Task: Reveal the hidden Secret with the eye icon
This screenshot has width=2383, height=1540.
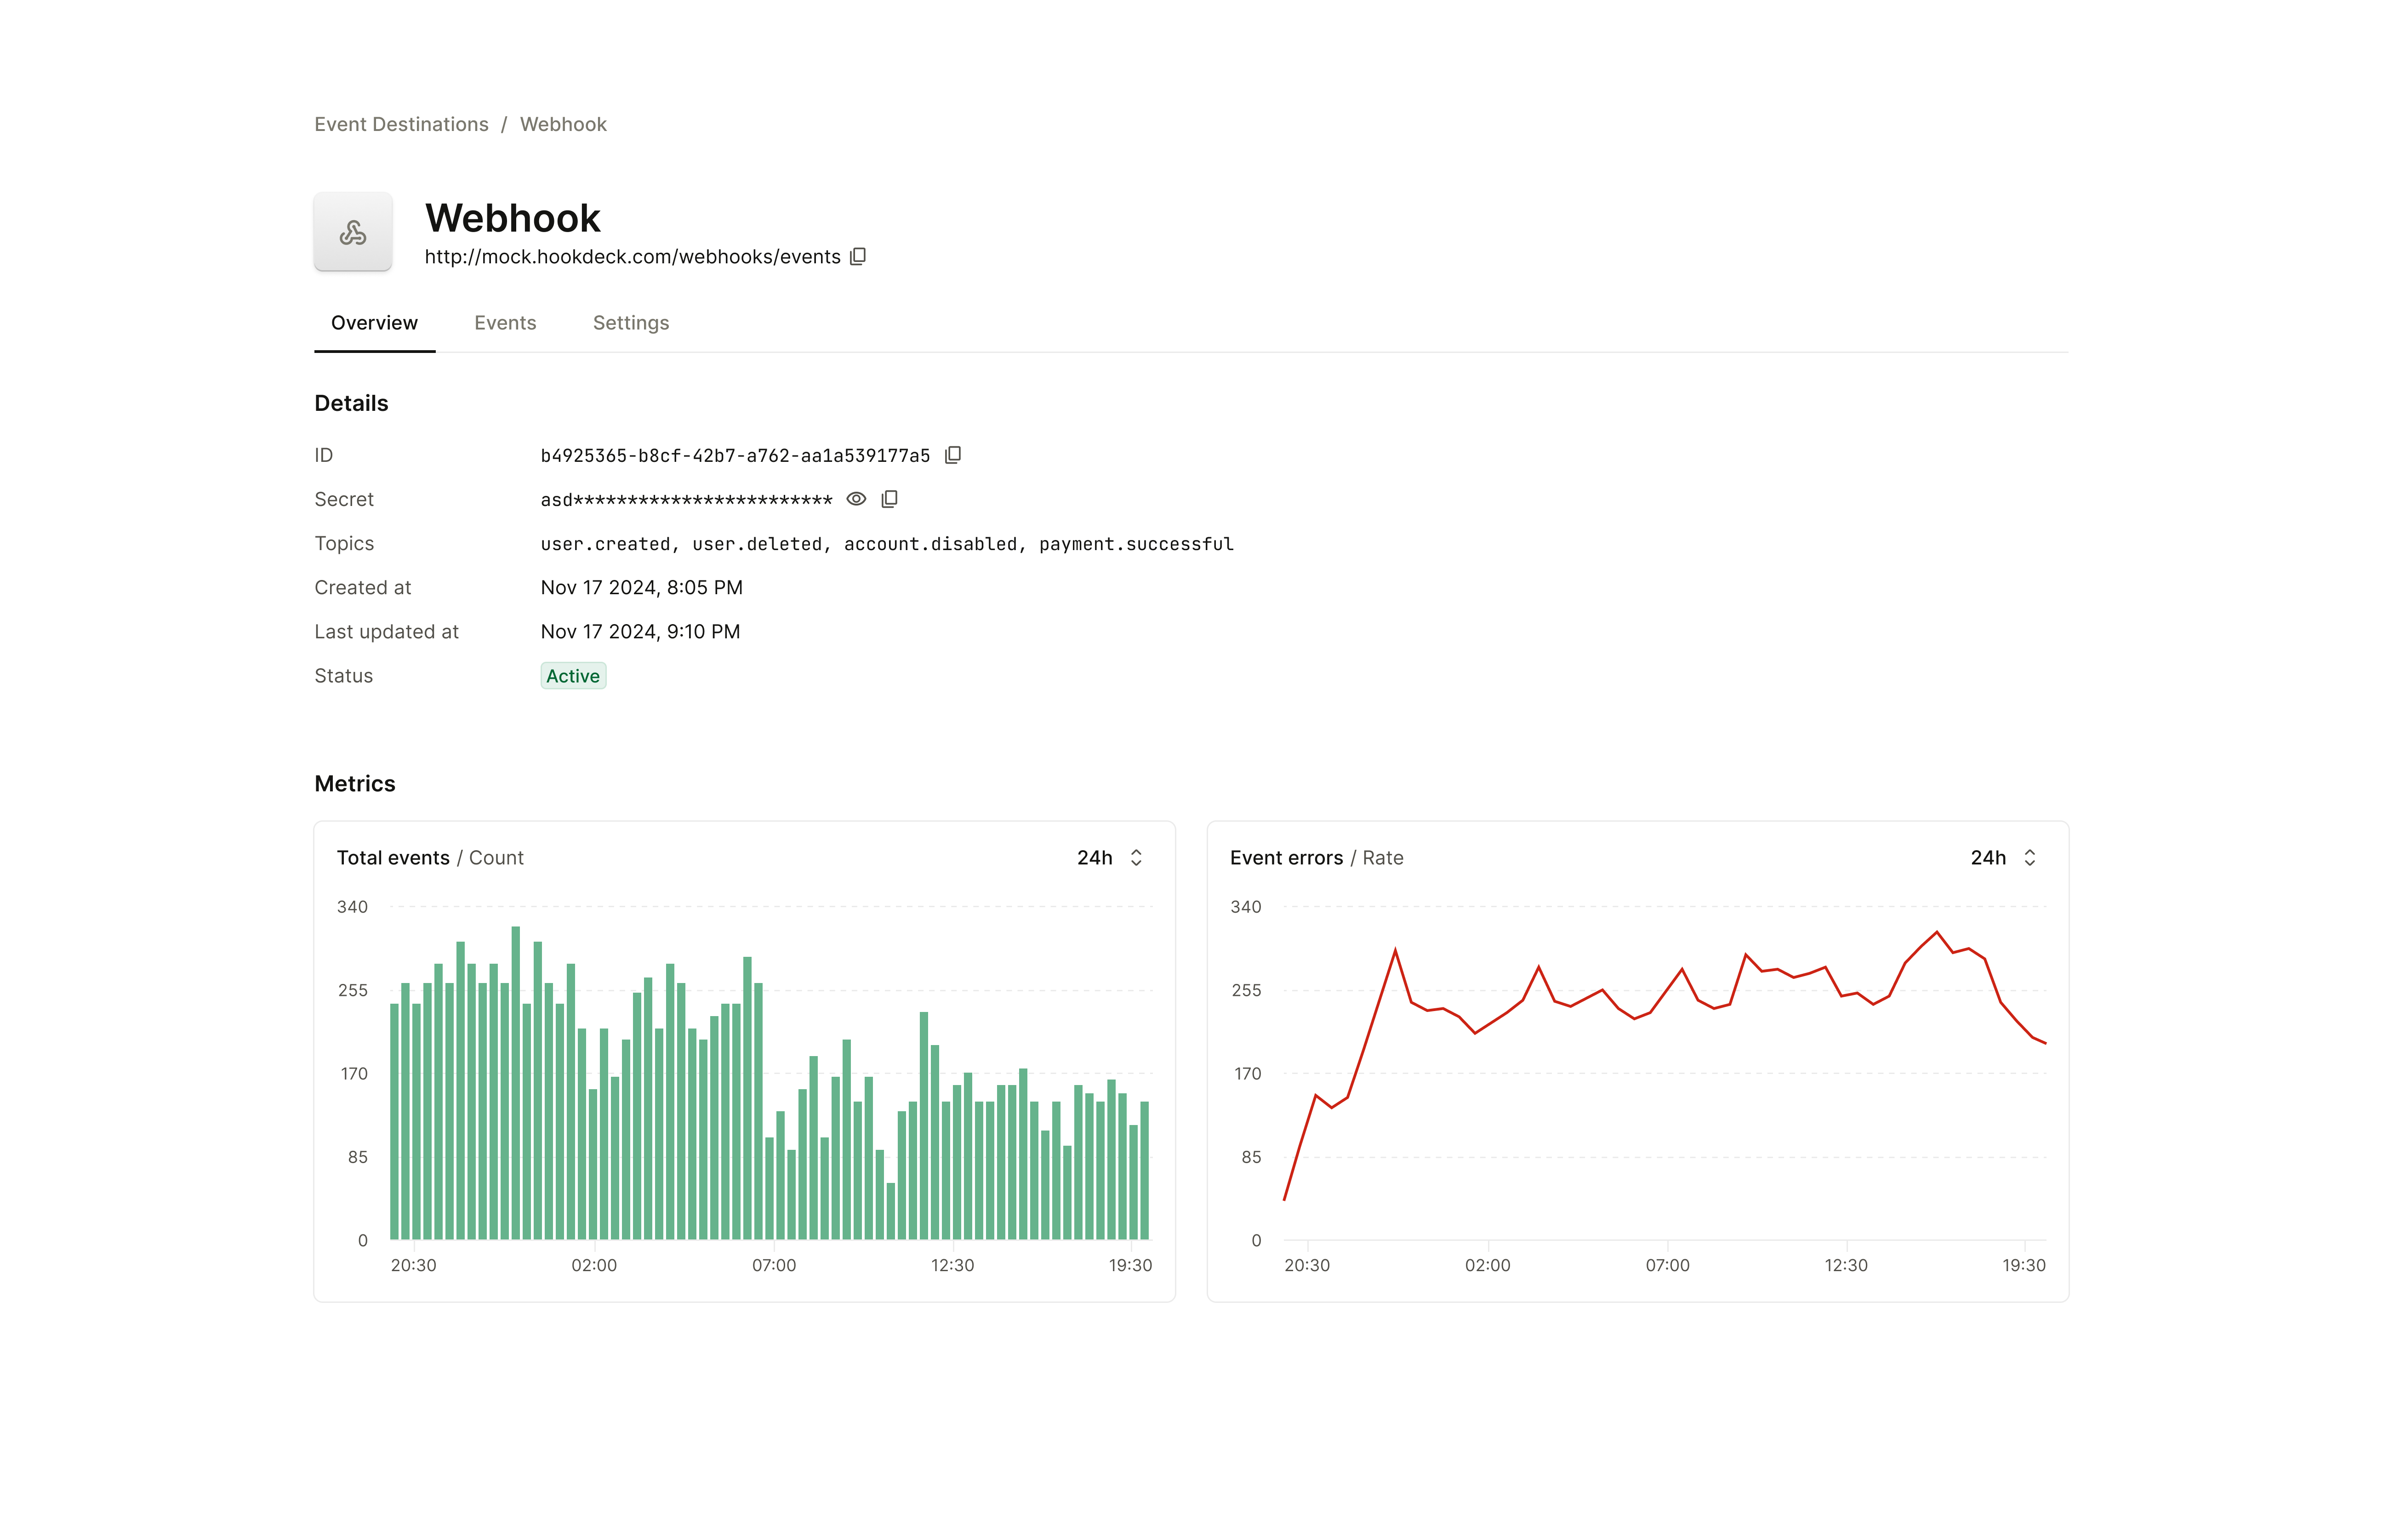Action: pyautogui.click(x=856, y=498)
